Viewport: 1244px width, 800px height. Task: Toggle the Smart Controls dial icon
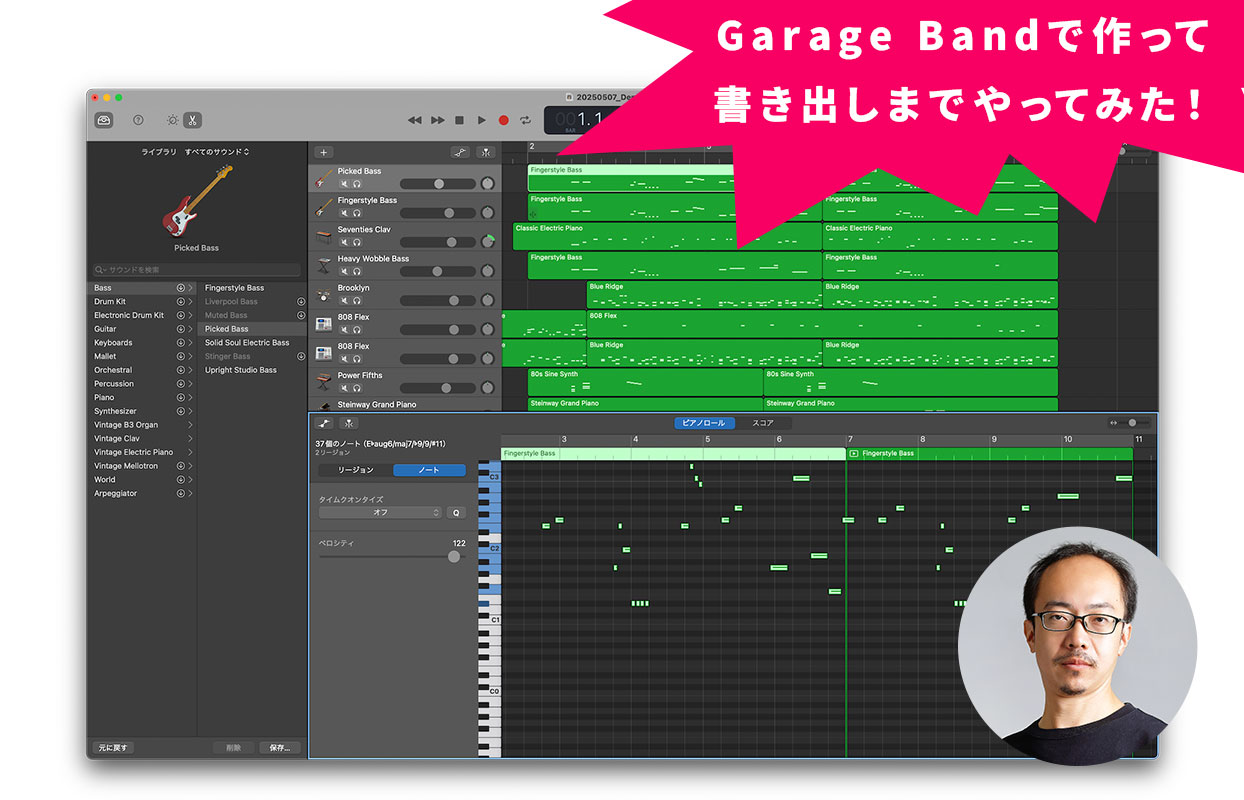coord(172,120)
